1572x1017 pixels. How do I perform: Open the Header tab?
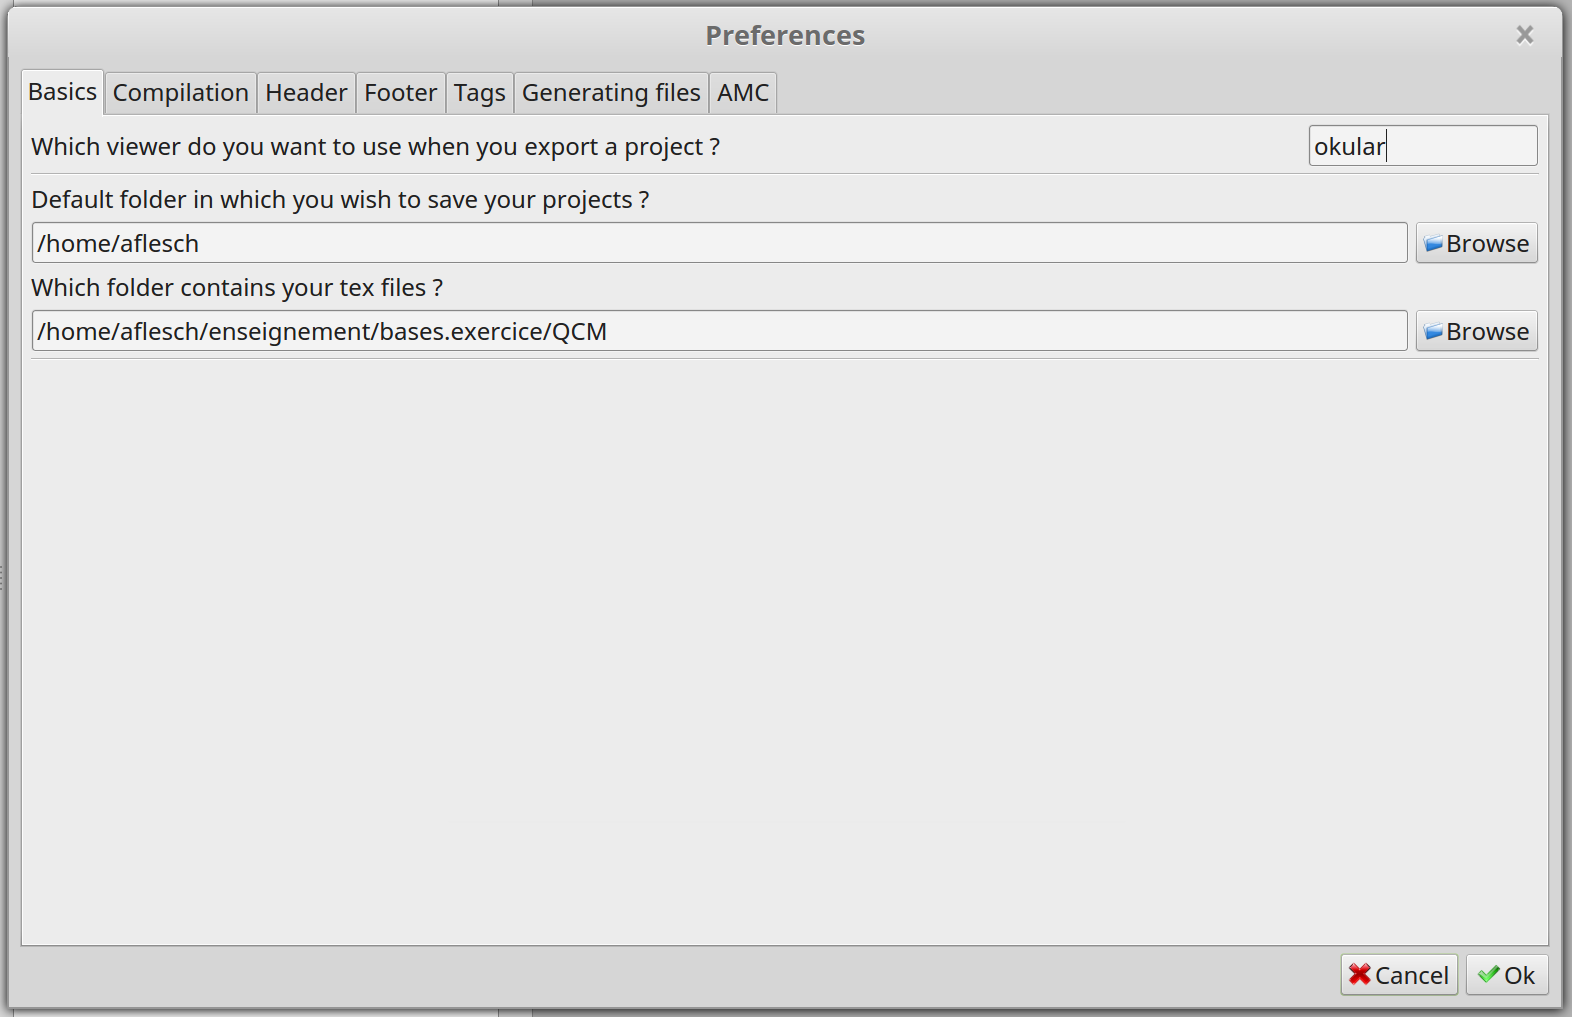click(x=306, y=93)
